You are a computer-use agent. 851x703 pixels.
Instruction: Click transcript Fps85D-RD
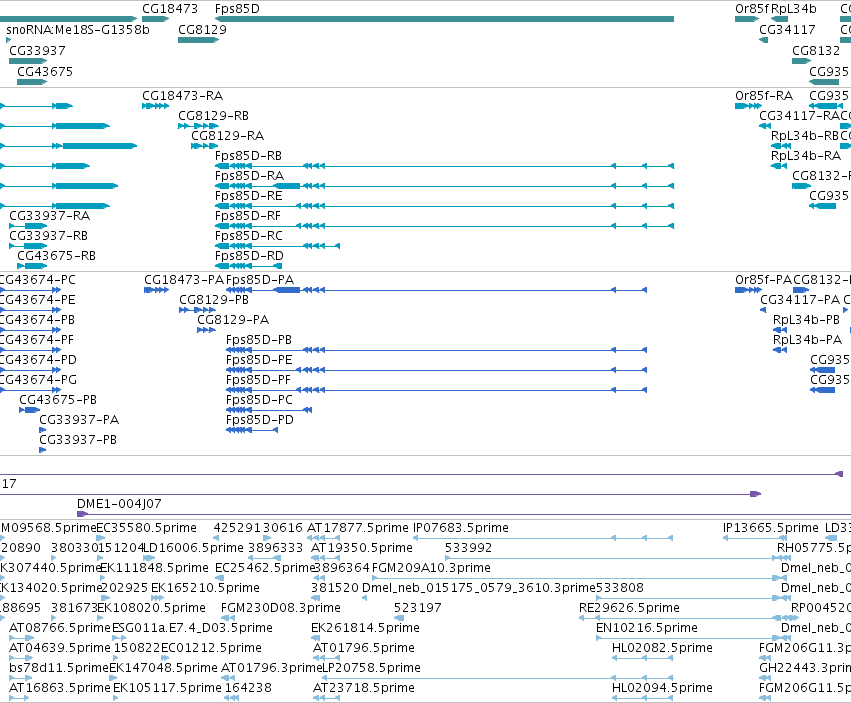coord(249,256)
